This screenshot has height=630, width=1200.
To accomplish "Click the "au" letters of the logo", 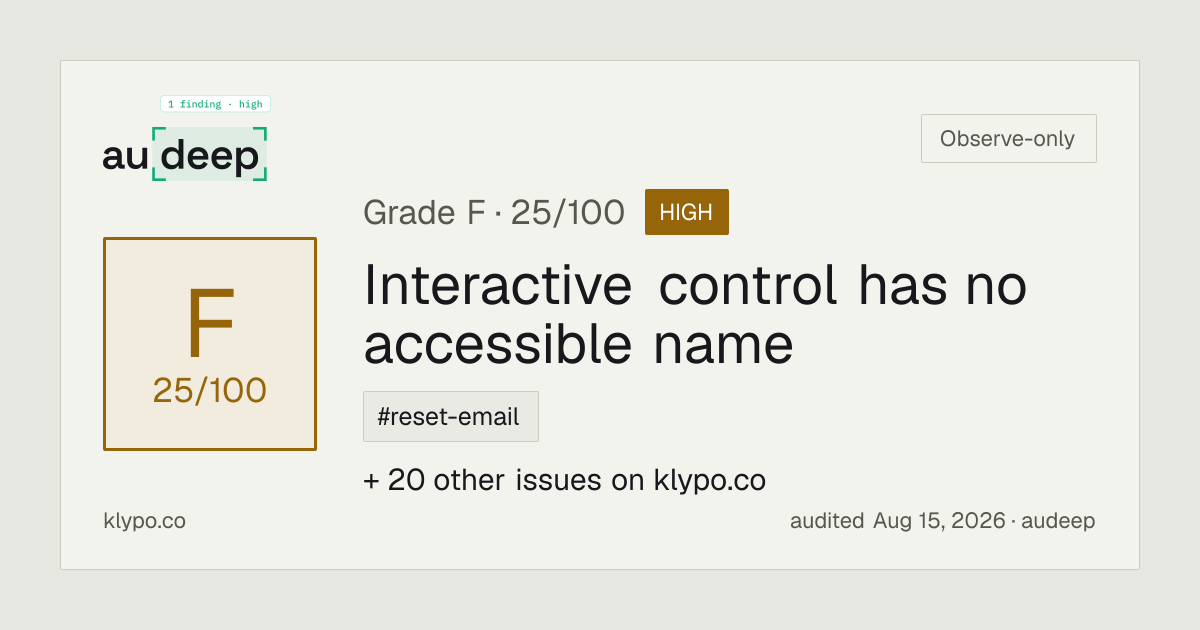I will click(x=126, y=157).
